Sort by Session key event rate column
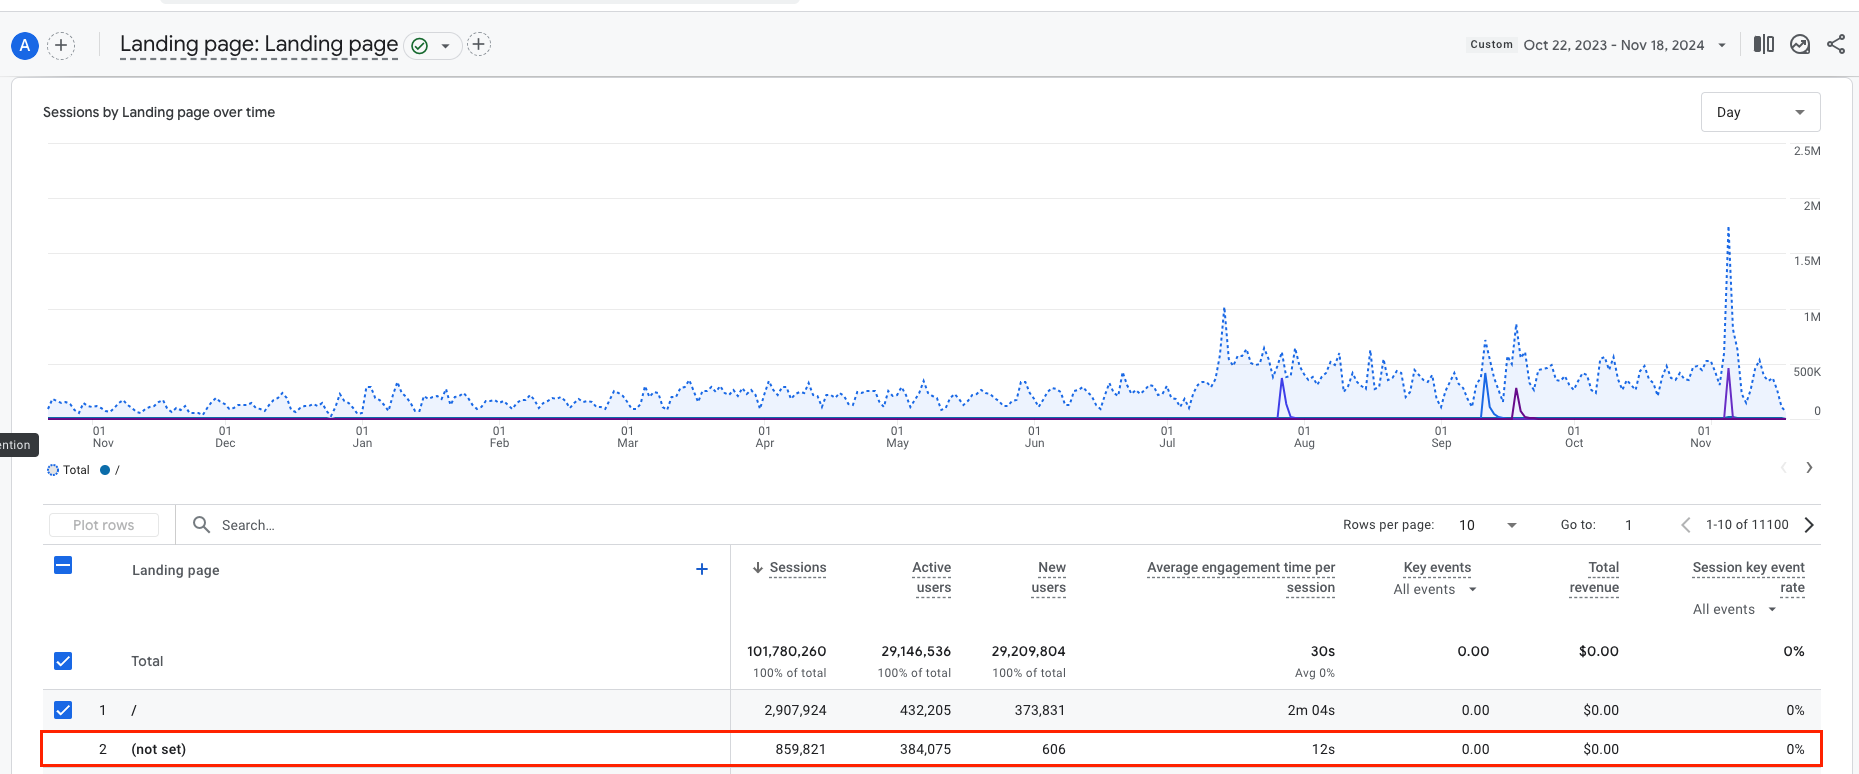The image size is (1859, 774). point(1749,577)
